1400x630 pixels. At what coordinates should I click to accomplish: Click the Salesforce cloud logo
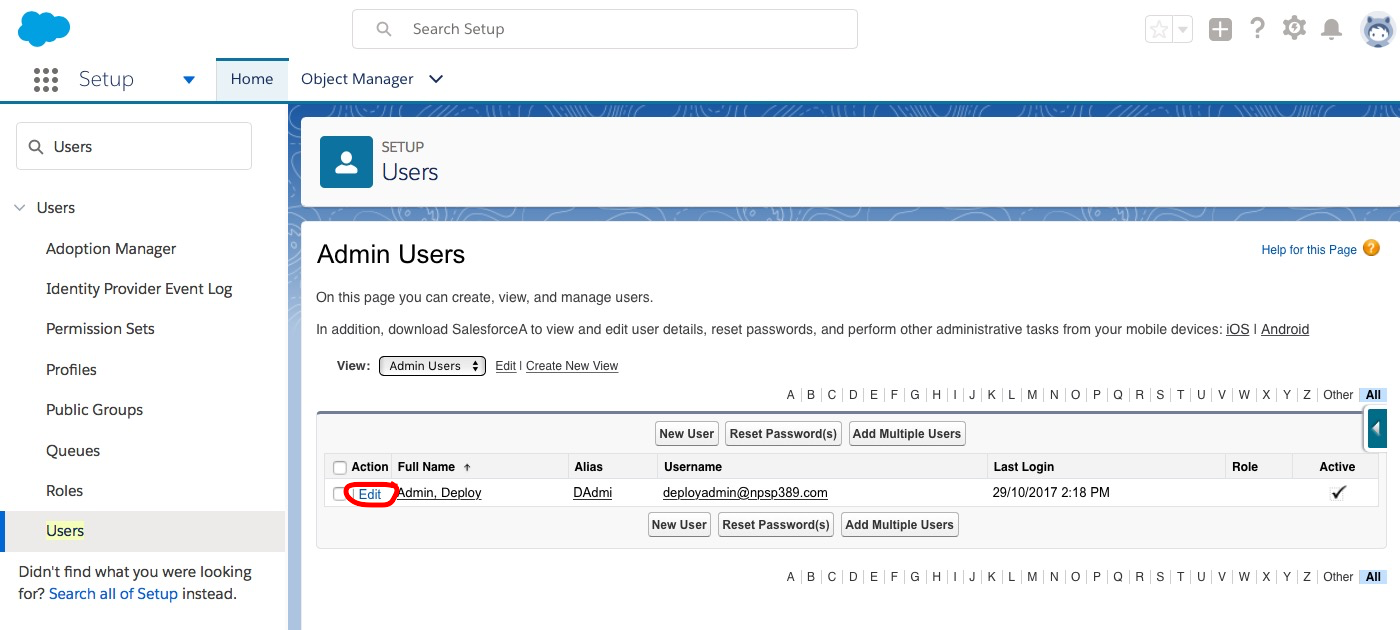[44, 29]
